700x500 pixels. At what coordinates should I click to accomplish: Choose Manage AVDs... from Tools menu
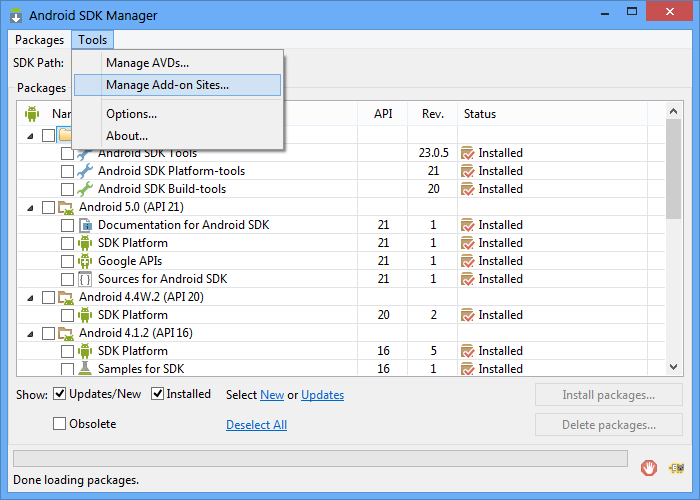click(178, 63)
